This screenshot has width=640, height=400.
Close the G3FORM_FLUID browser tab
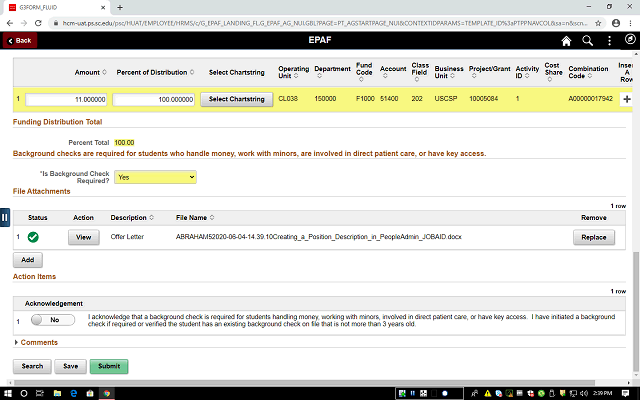tap(103, 7)
